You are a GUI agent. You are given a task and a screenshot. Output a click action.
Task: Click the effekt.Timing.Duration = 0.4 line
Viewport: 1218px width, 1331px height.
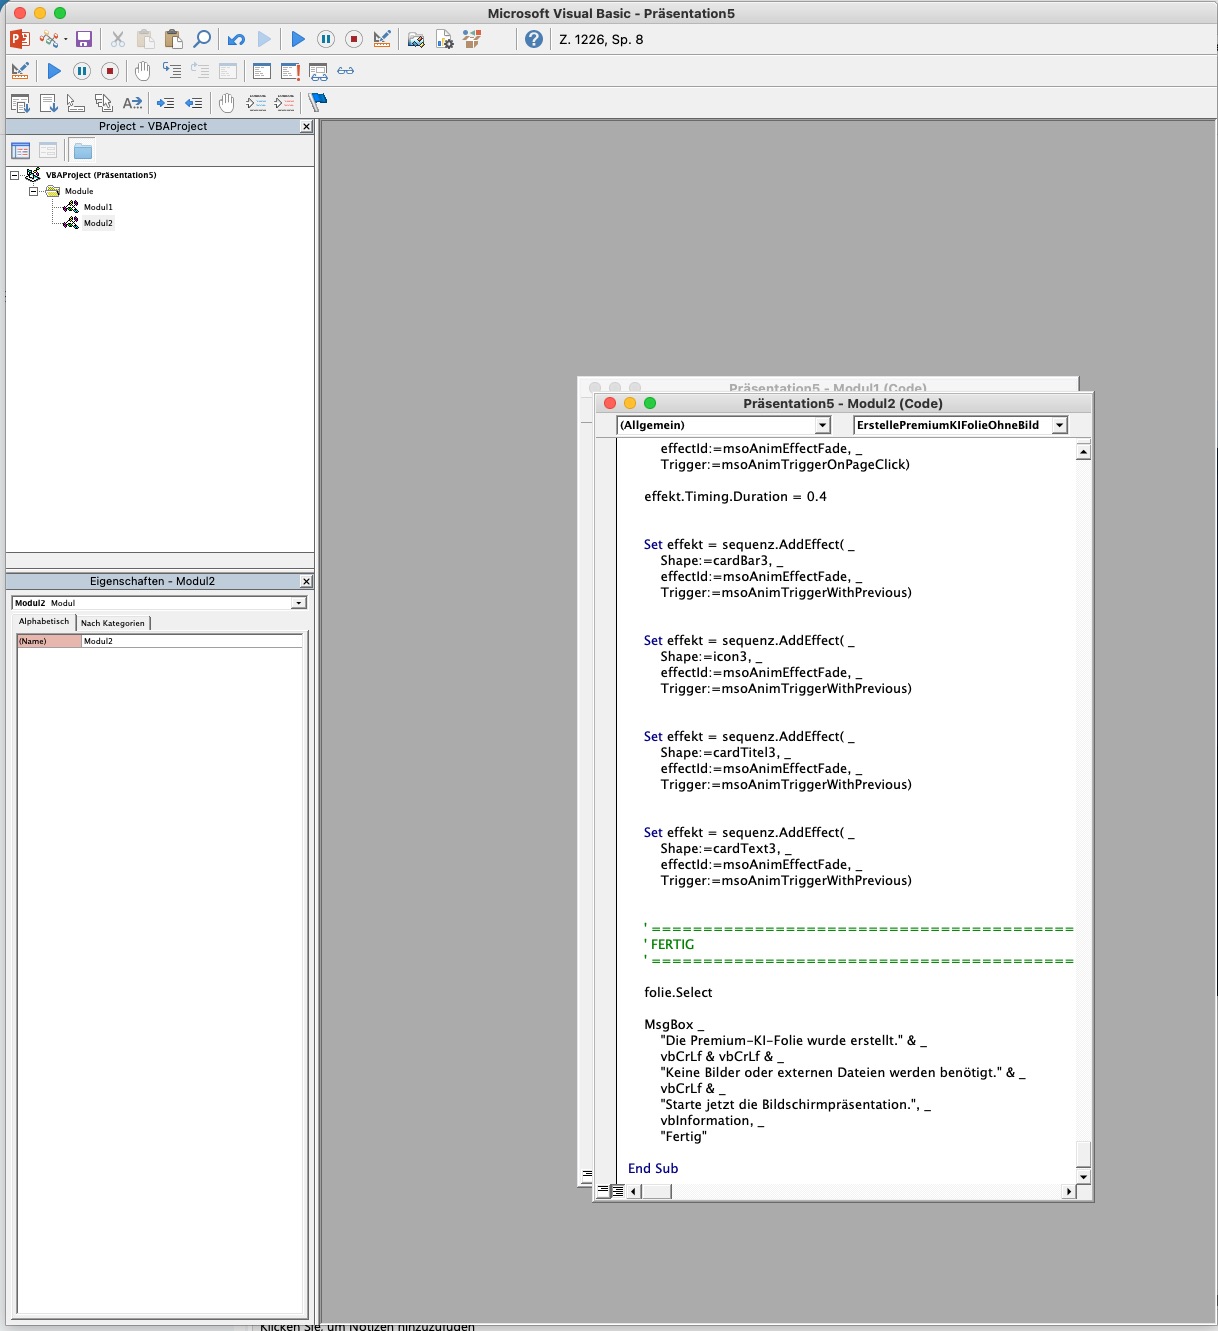[x=735, y=497]
